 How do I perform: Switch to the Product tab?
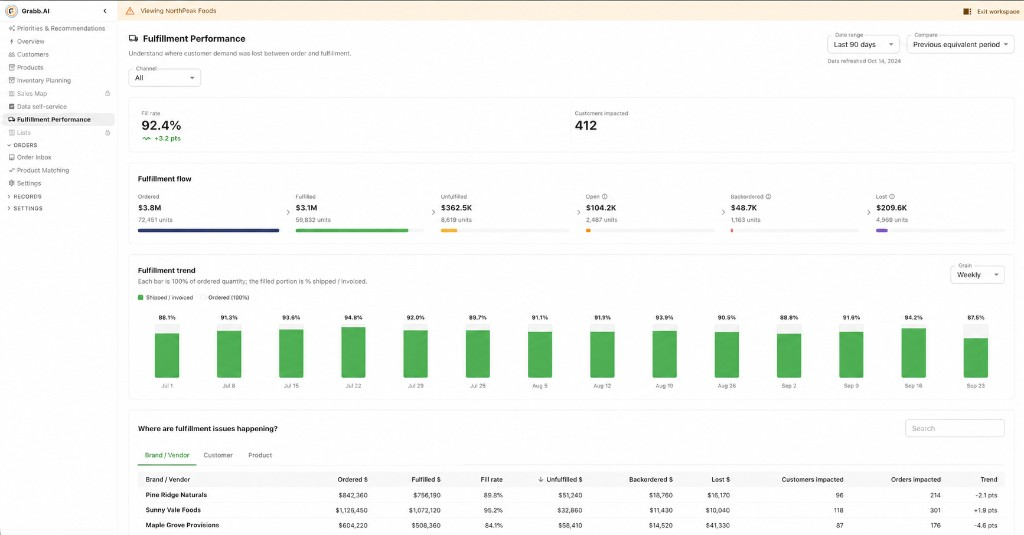pyautogui.click(x=260, y=455)
